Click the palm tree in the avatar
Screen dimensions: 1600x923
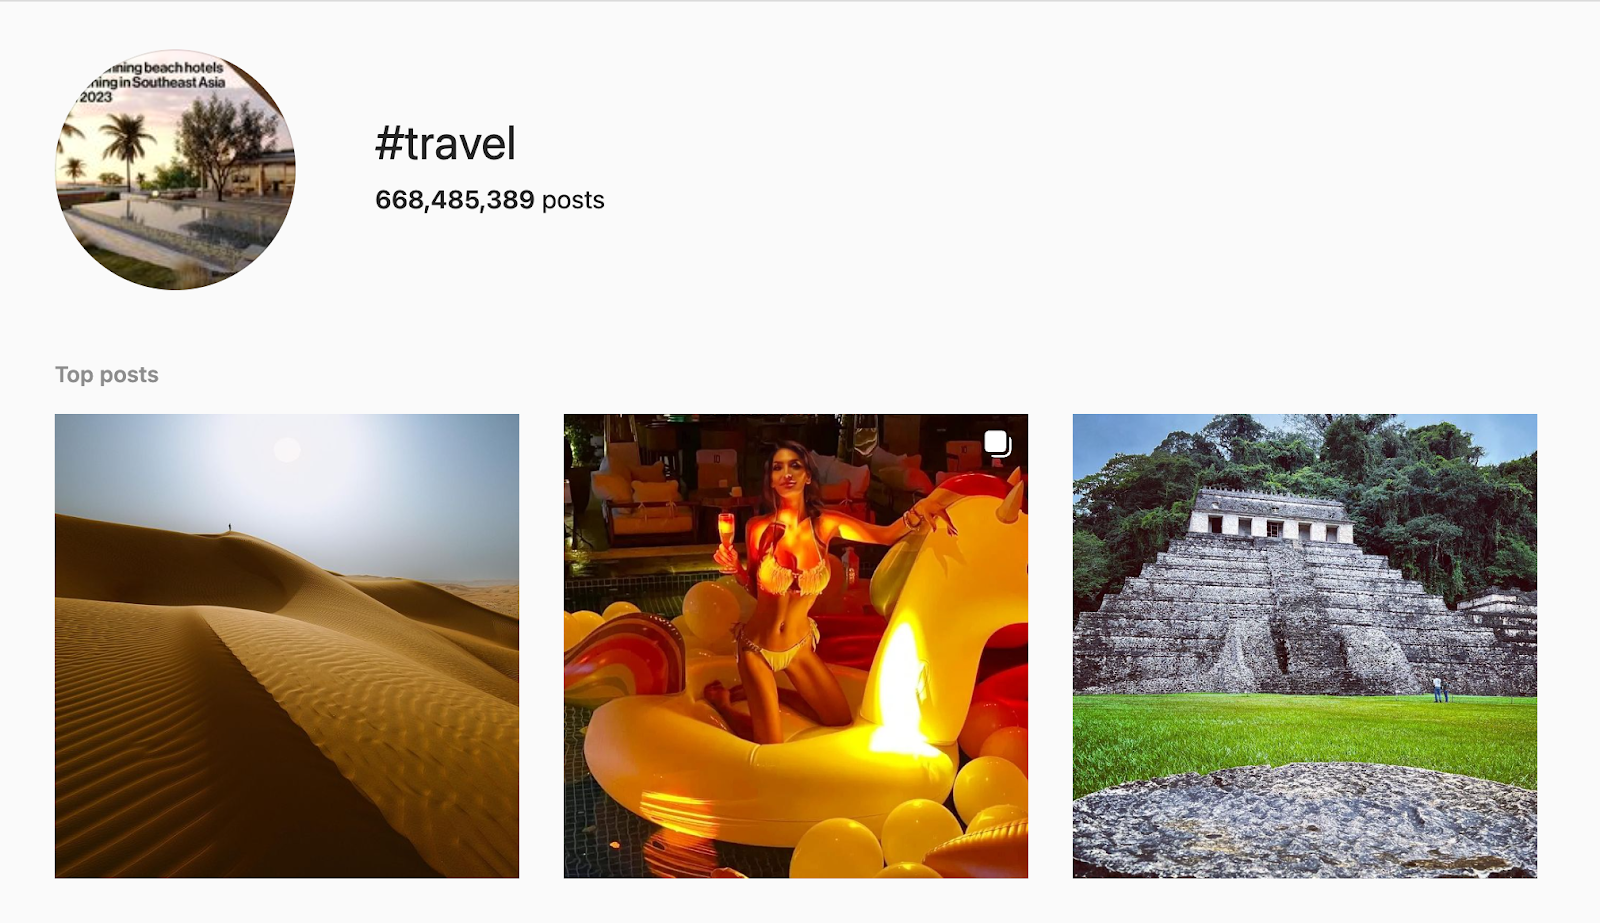click(x=128, y=148)
